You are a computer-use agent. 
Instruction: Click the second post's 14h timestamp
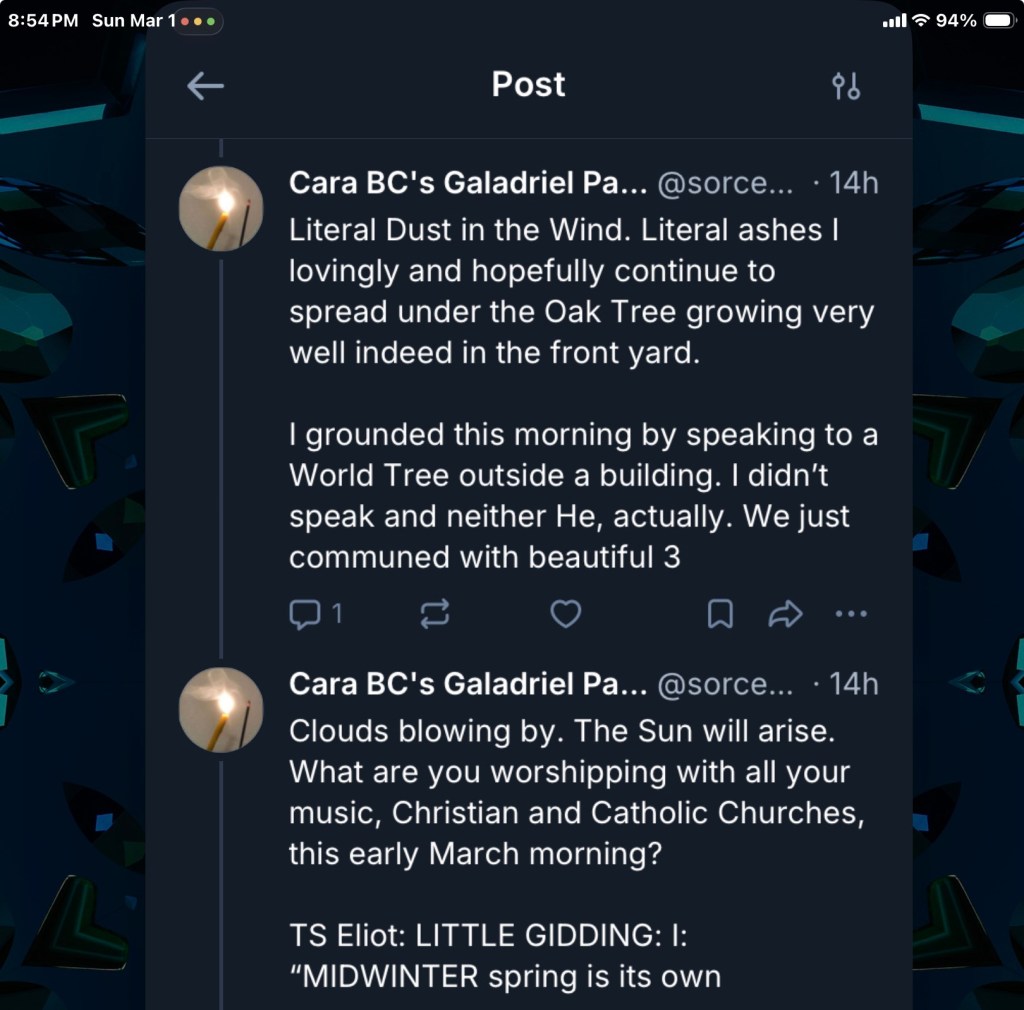(853, 685)
